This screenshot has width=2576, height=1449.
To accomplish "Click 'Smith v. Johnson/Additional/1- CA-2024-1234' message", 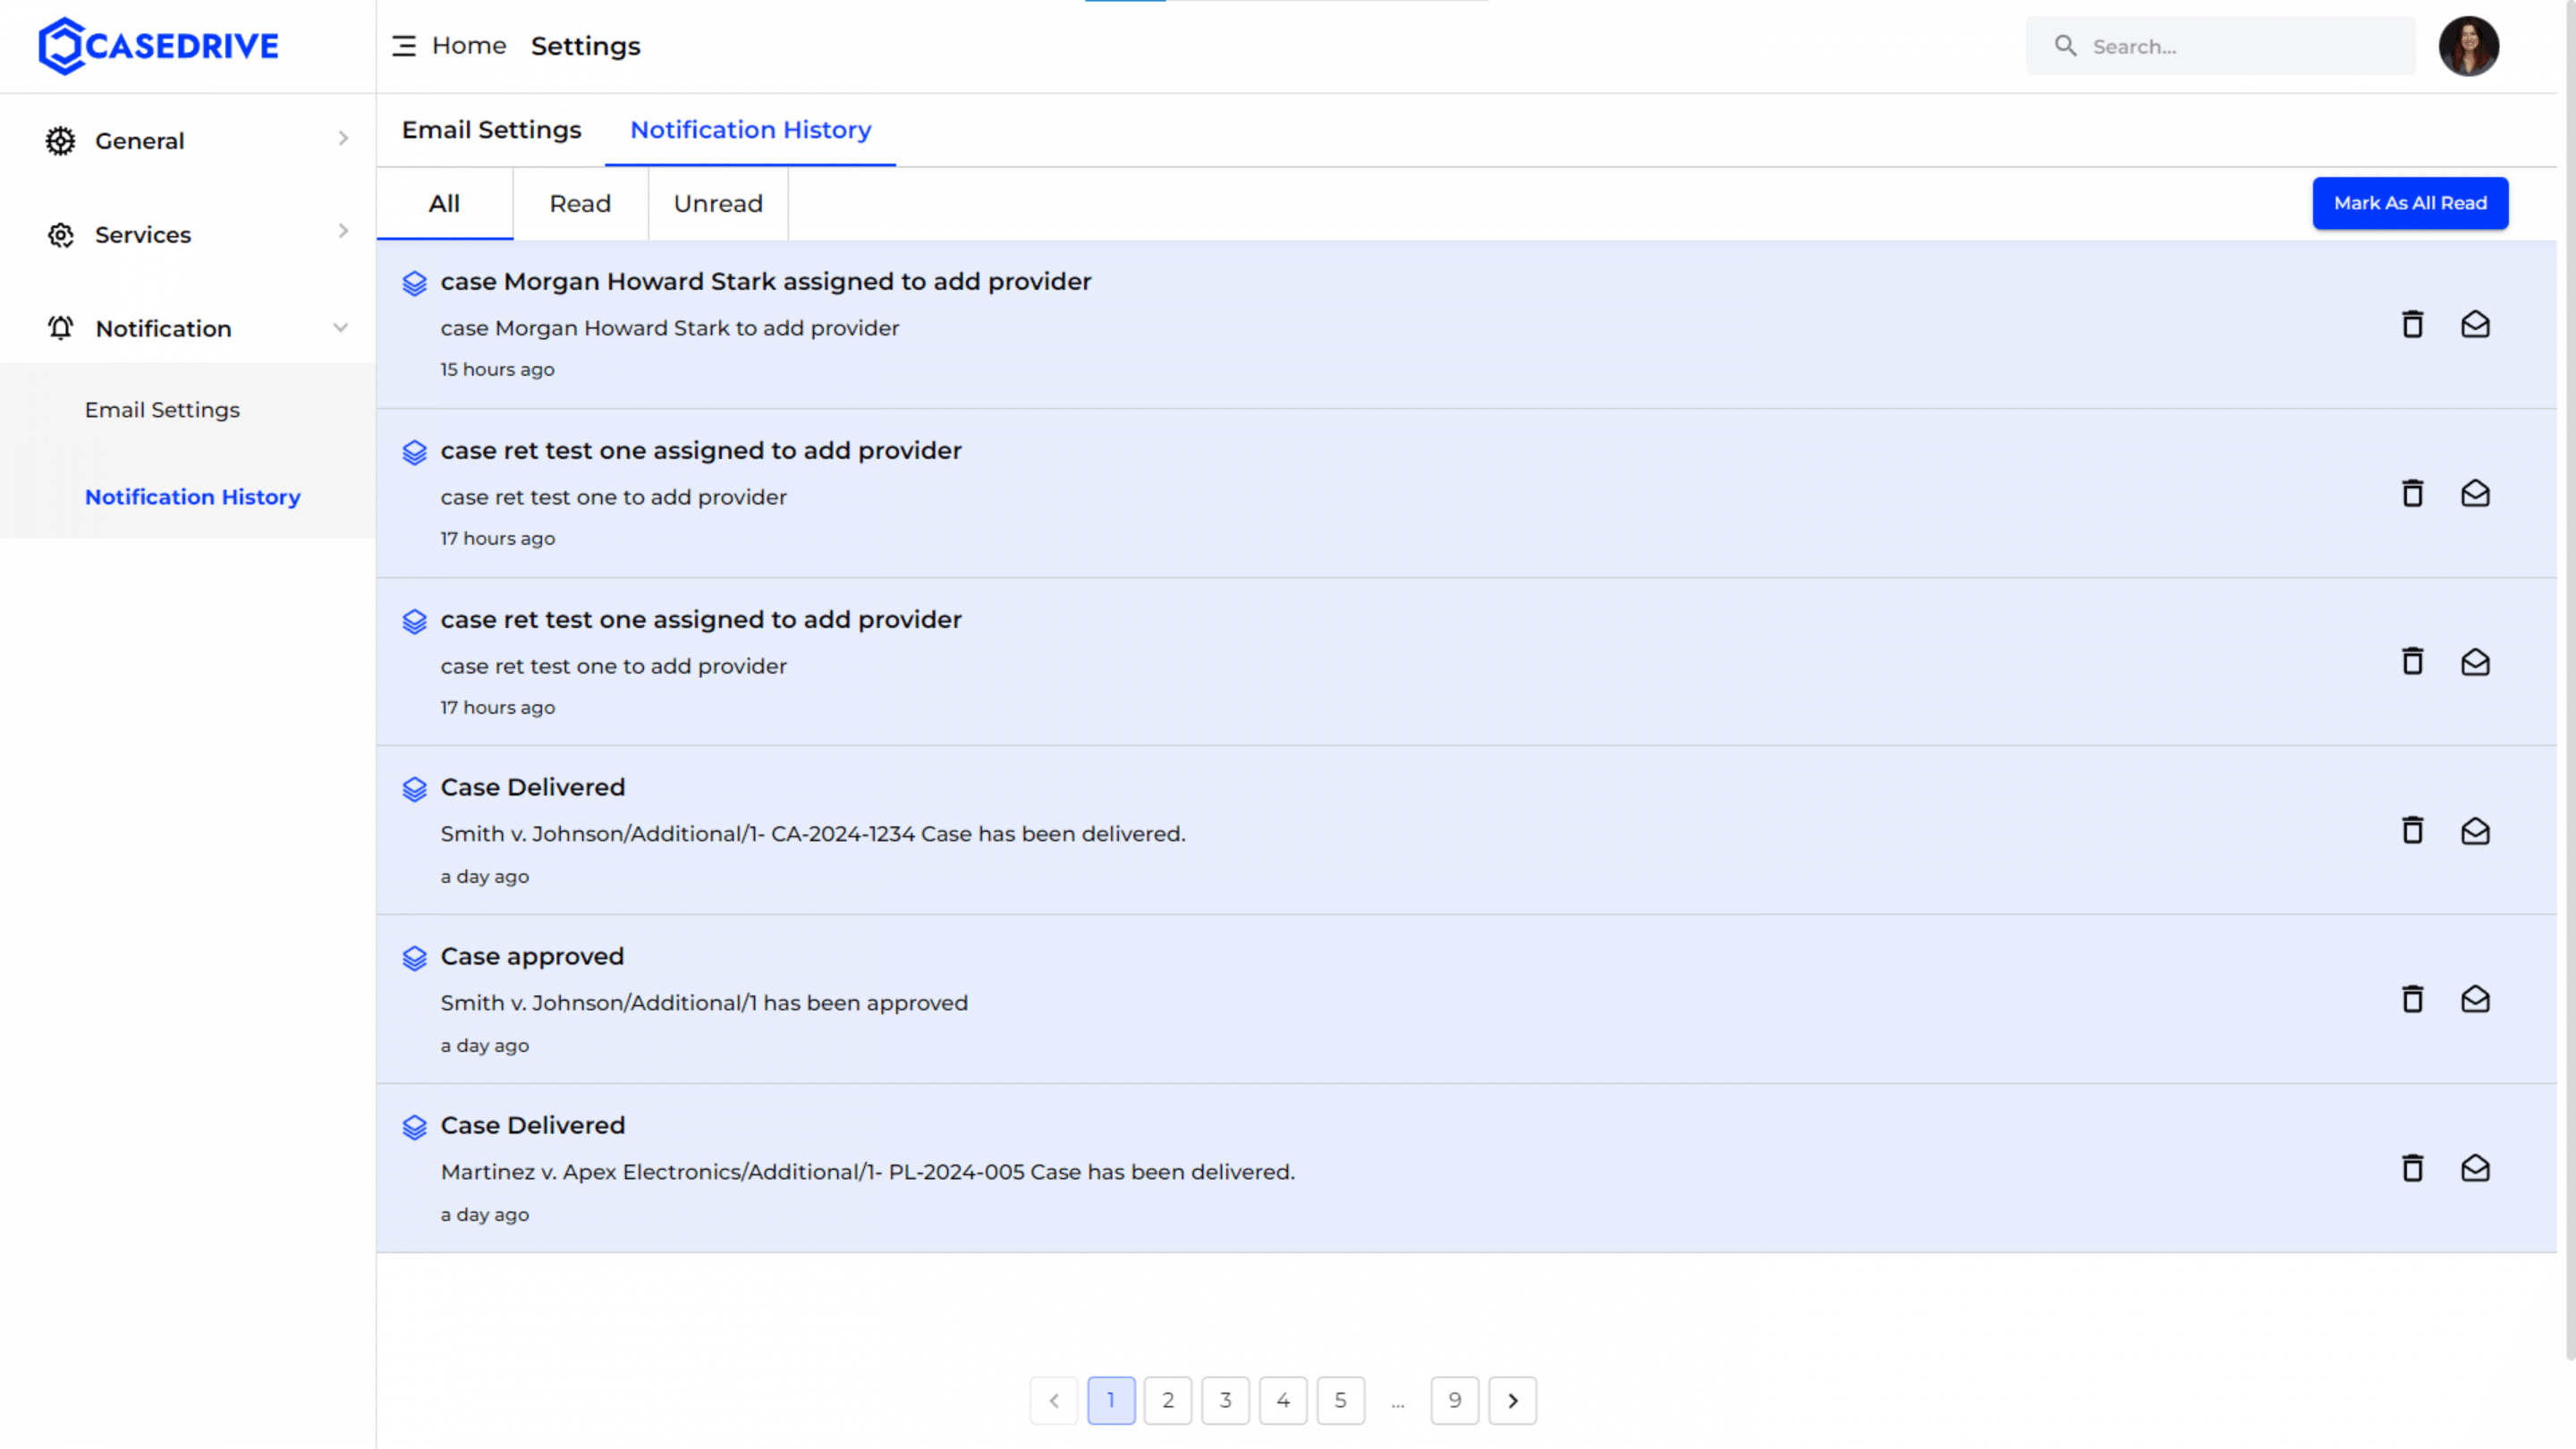I will click(812, 834).
